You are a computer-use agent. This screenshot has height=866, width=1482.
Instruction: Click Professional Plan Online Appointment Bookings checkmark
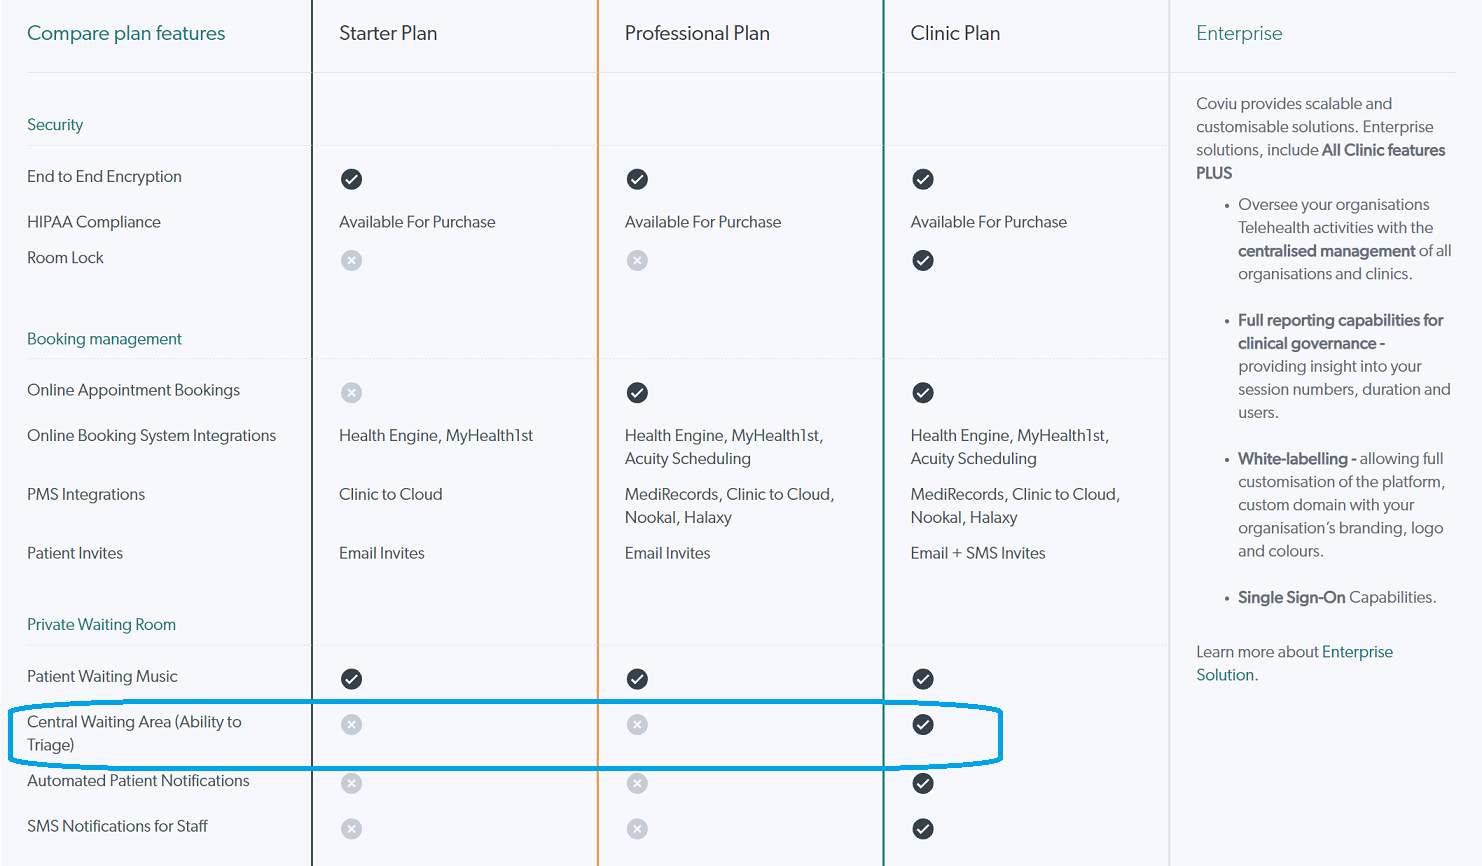click(637, 393)
